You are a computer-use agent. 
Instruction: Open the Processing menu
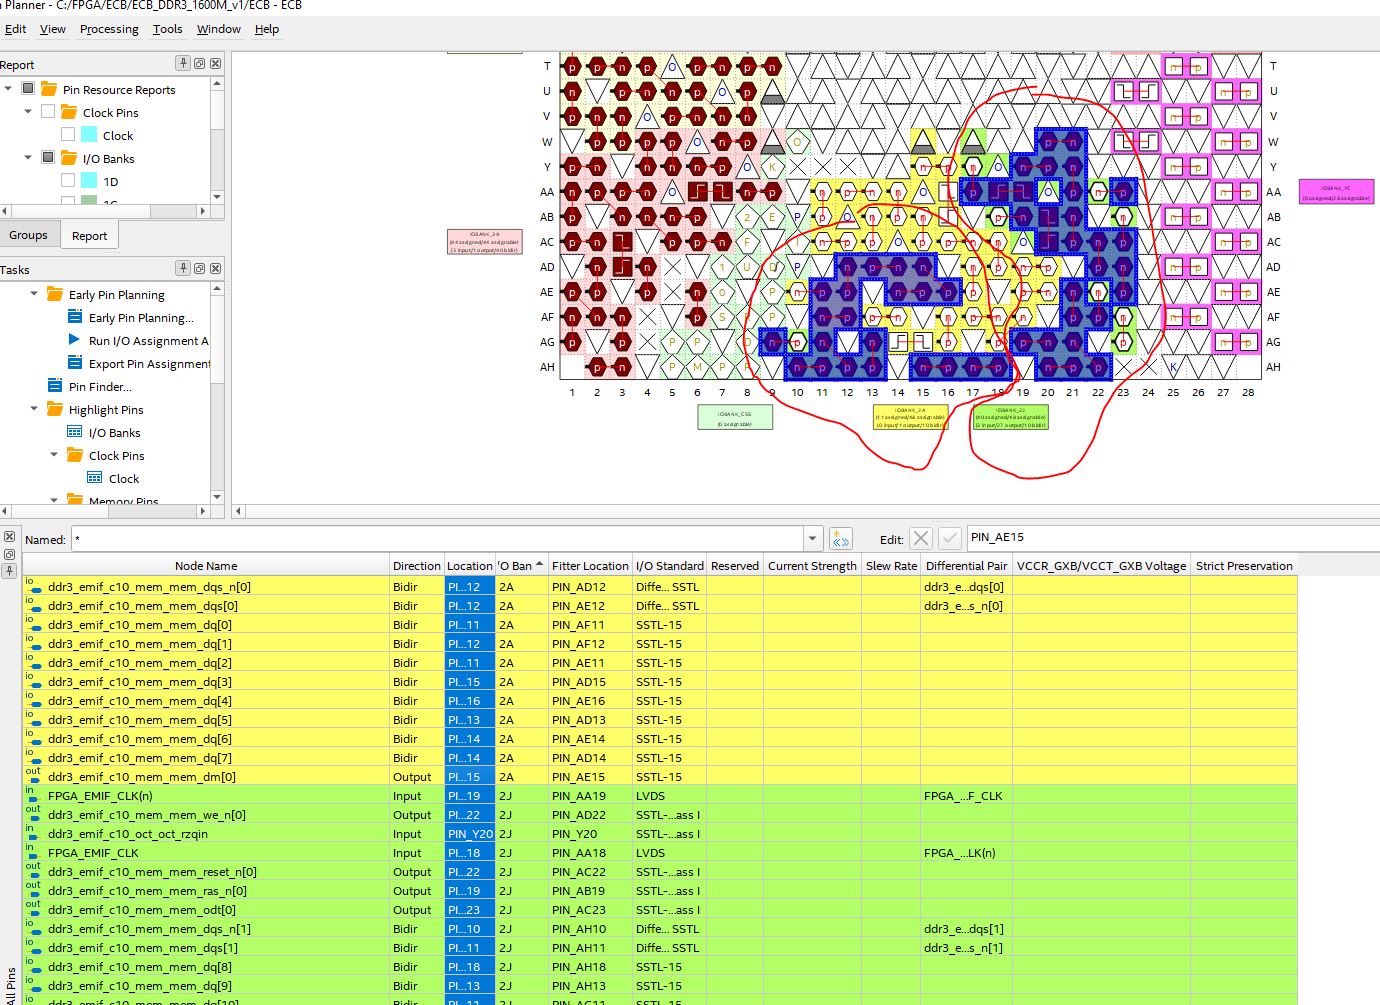109,29
